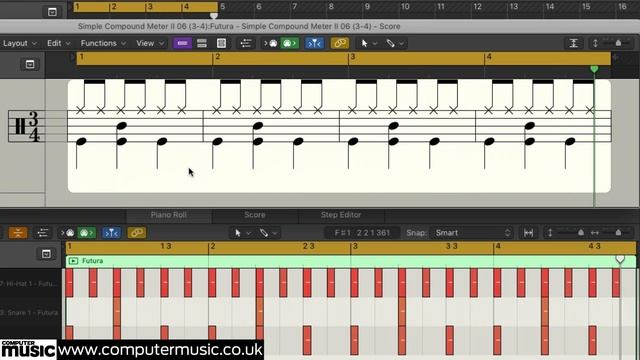This screenshot has width=640, height=360.
Task: Switch Score window to page view
Action: click(221, 43)
